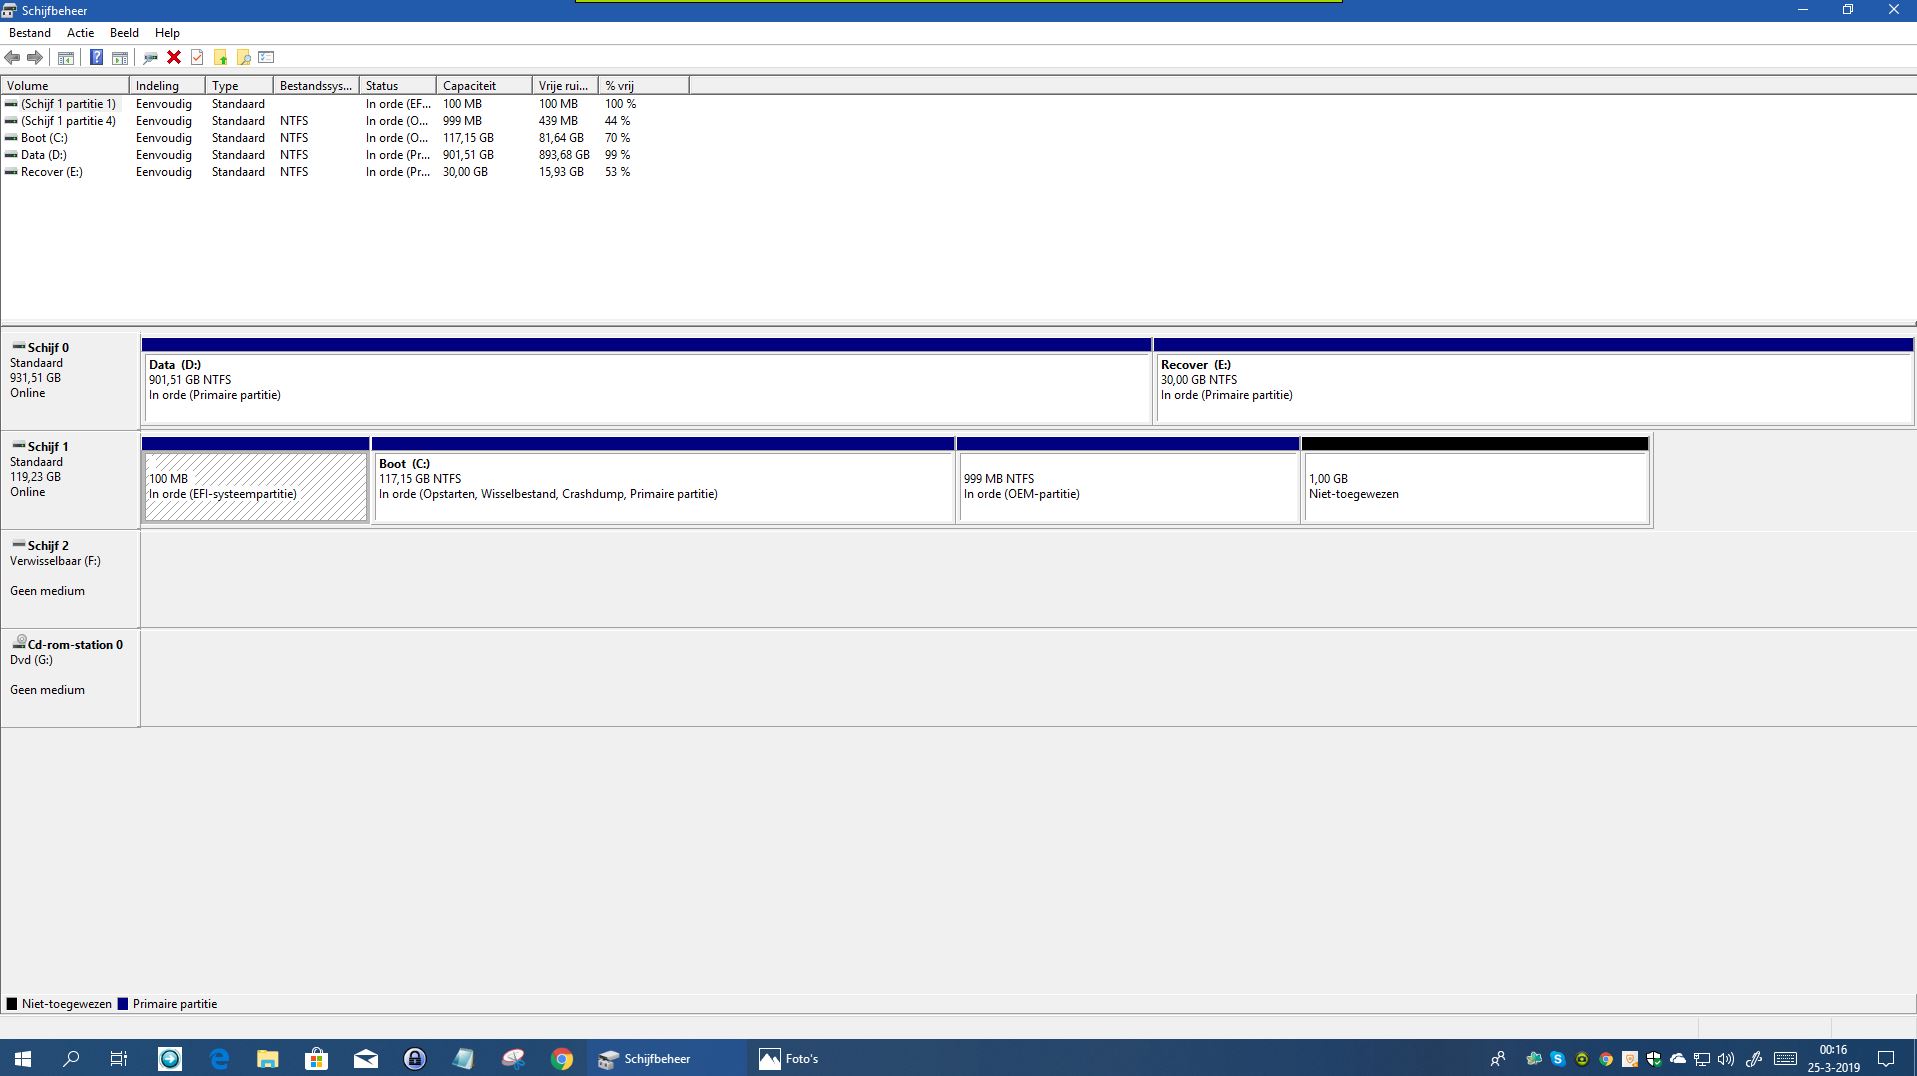Open the Beeld menu
Image resolution: width=1917 pixels, height=1076 pixels.
(124, 33)
